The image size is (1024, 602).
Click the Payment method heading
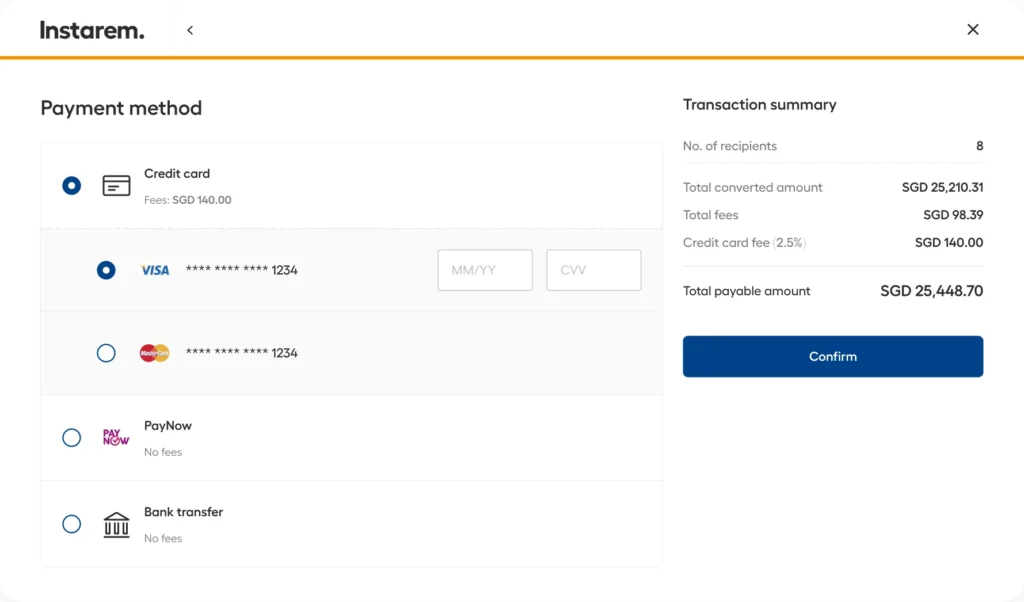click(x=120, y=108)
